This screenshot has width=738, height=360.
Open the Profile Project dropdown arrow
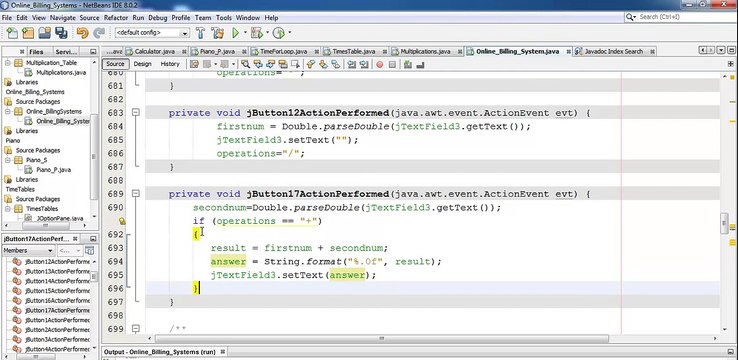289,33
